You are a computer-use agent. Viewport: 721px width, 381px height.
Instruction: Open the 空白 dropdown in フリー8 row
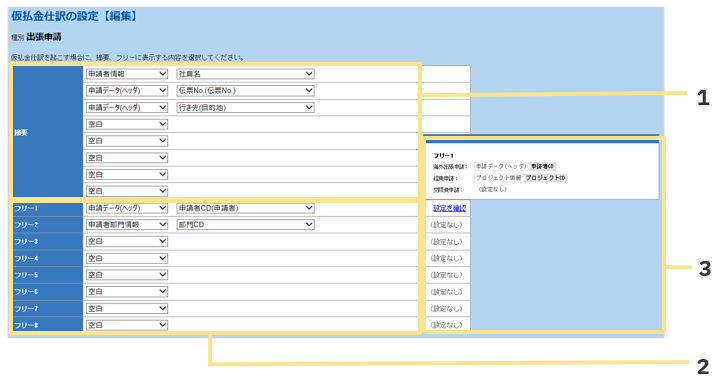(126, 325)
